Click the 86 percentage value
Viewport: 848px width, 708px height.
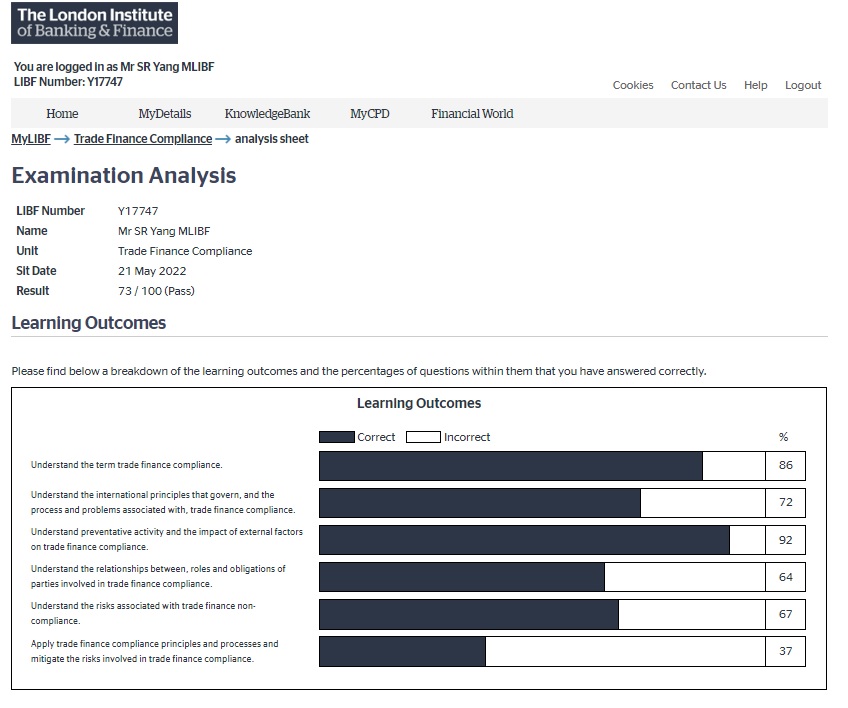pyautogui.click(x=785, y=465)
